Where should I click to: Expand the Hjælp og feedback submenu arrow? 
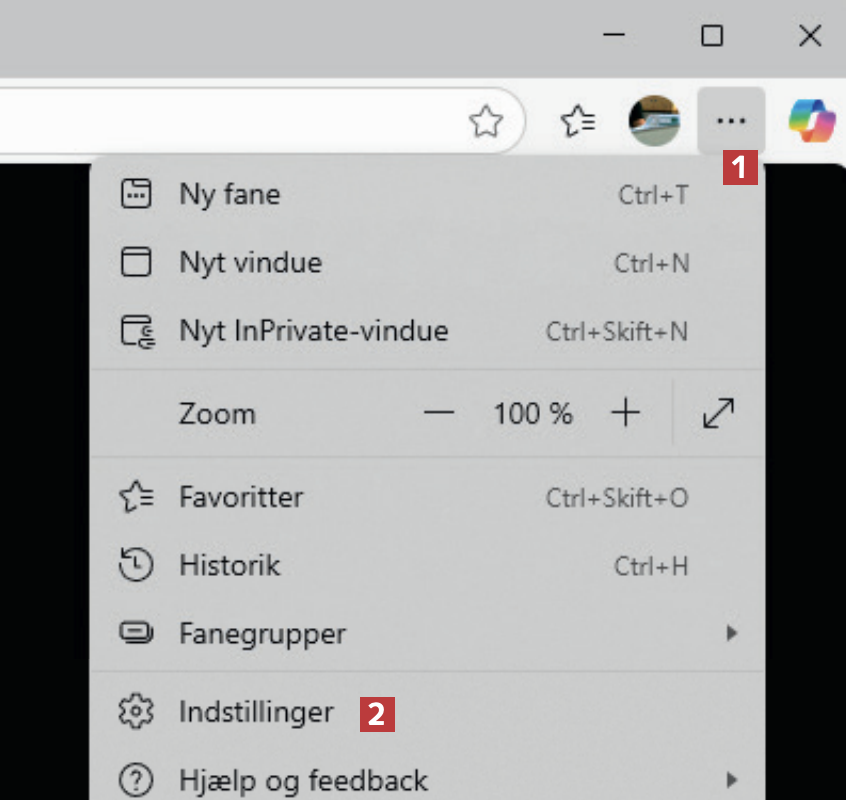click(x=732, y=779)
